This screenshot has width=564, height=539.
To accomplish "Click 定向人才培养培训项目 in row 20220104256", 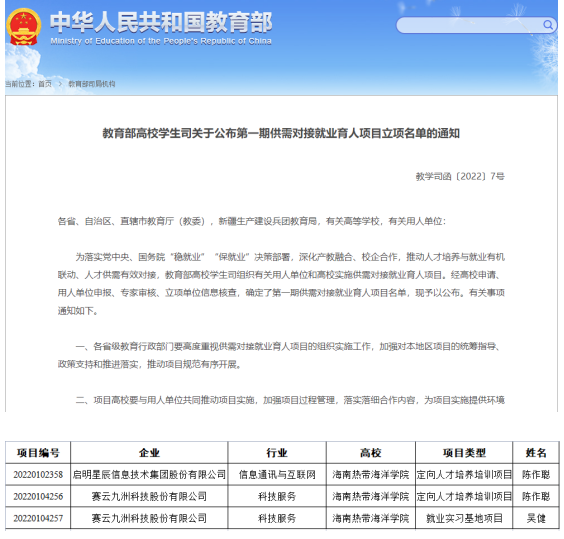I will tap(464, 497).
